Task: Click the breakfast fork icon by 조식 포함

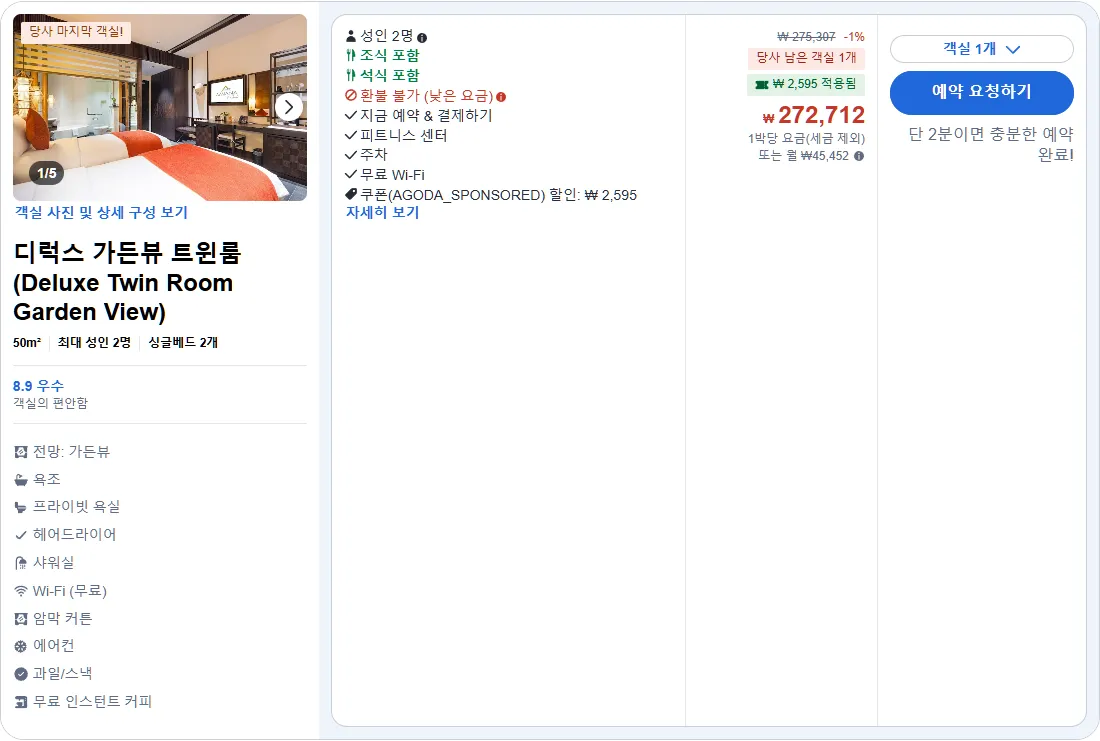Action: pos(351,55)
